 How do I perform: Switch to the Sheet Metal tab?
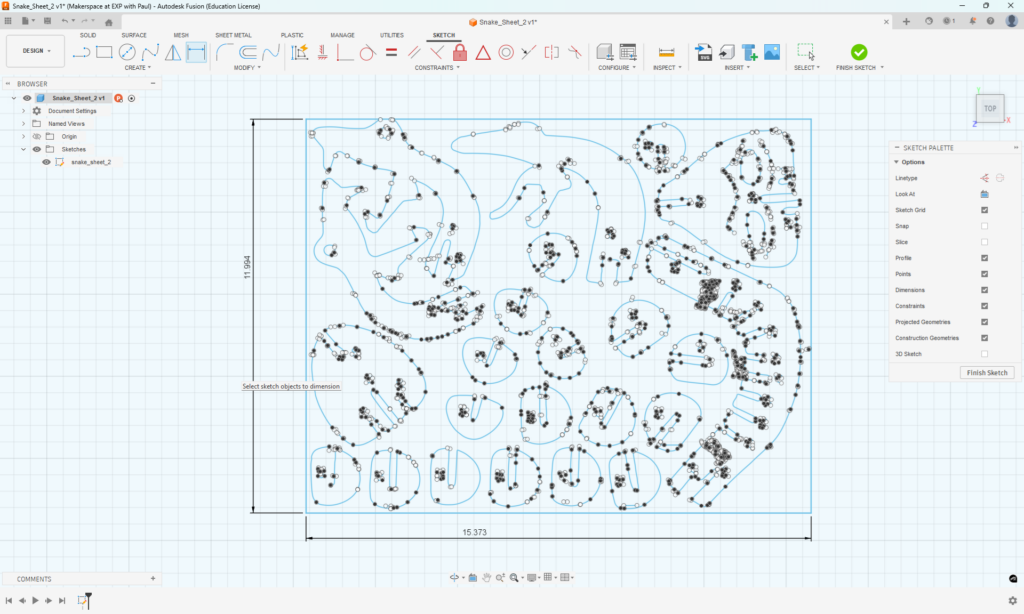tap(234, 34)
